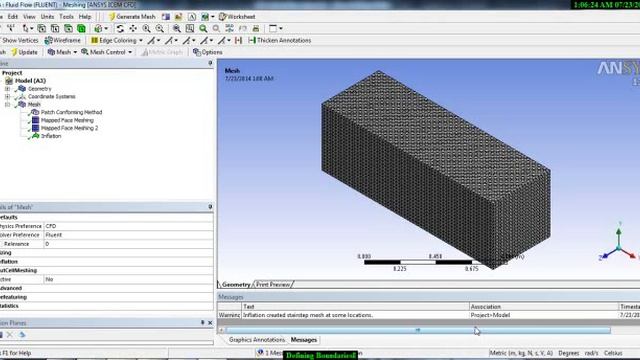Switch to the Geometry view tab

click(236, 284)
